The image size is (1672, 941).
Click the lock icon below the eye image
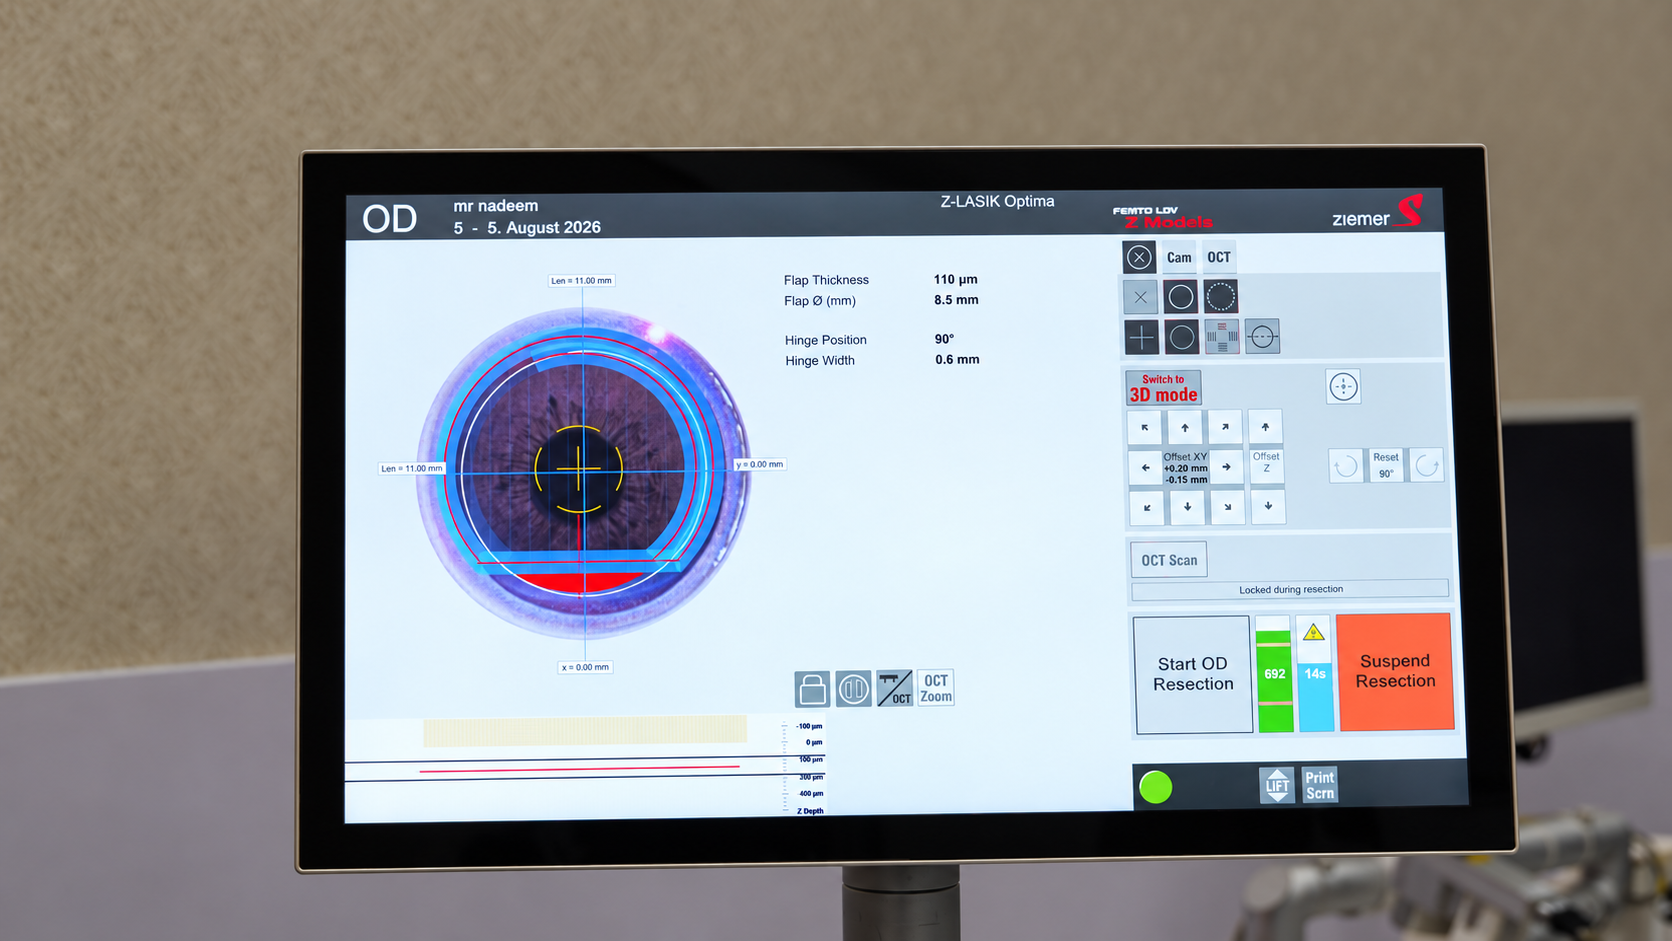pyautogui.click(x=812, y=688)
